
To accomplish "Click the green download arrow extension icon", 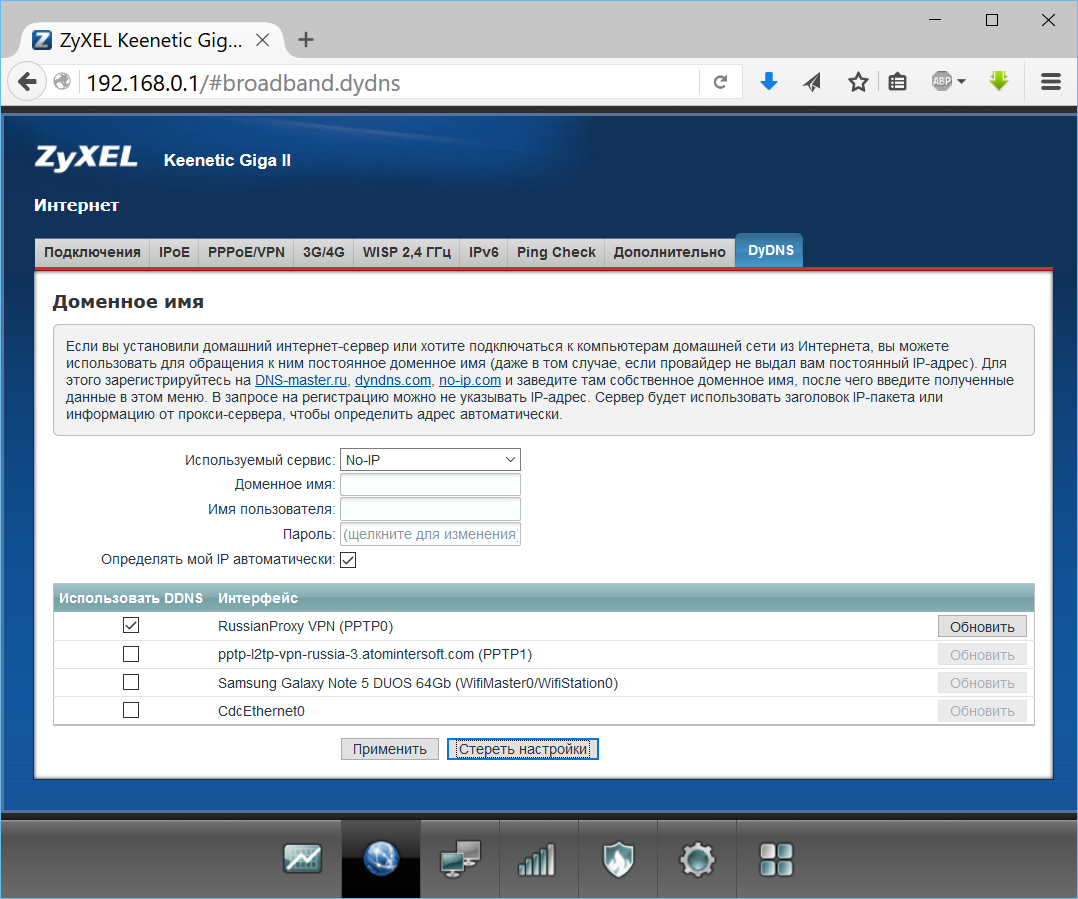I will tap(999, 81).
